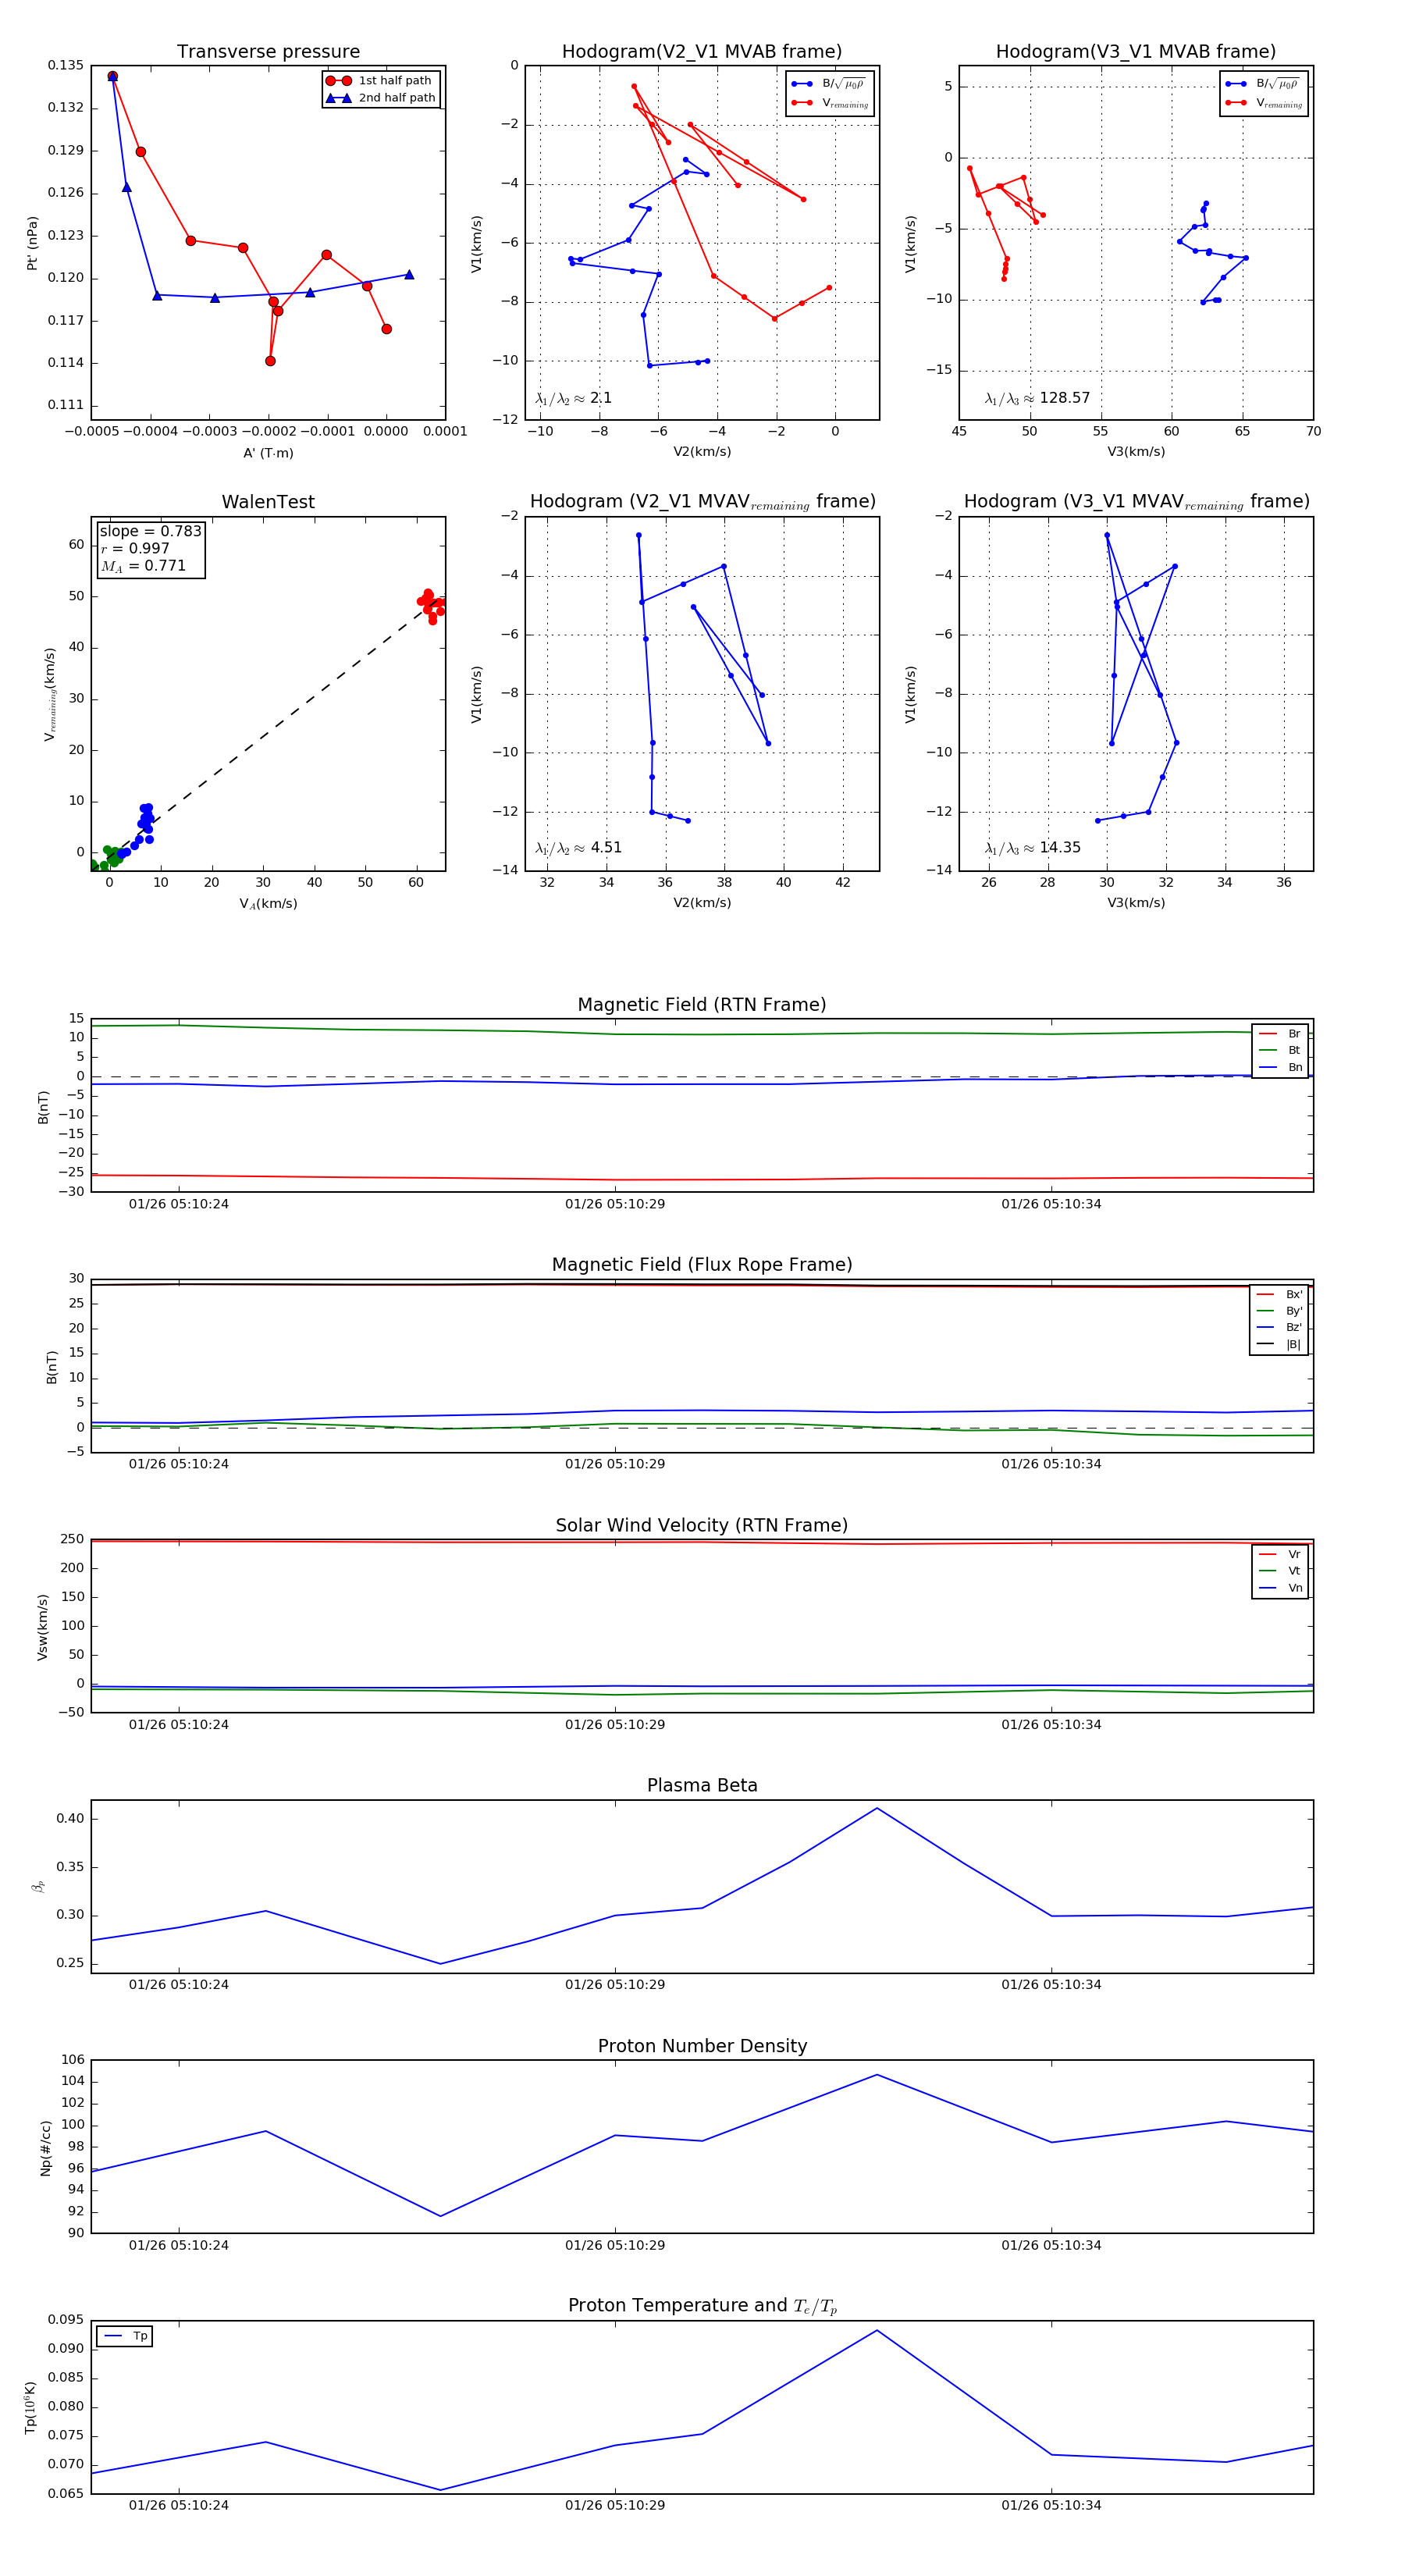The width and height of the screenshot is (1405, 2576).
Task: Click "B/√μ0ρ" legend entry in V2_V1 MVAB hodogram
Action: coord(829,84)
